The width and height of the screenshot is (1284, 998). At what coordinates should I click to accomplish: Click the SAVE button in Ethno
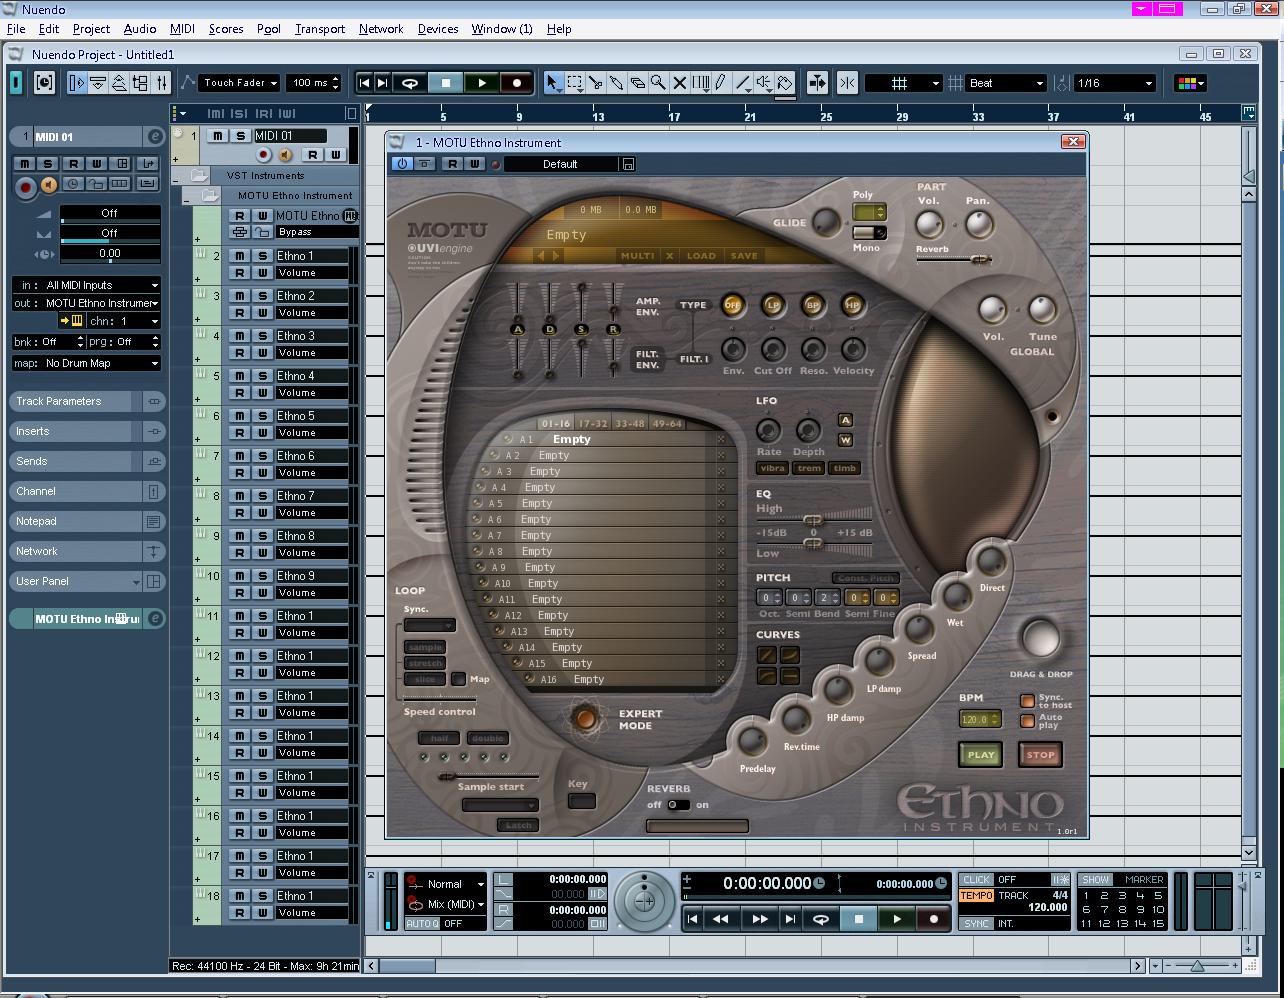click(744, 256)
